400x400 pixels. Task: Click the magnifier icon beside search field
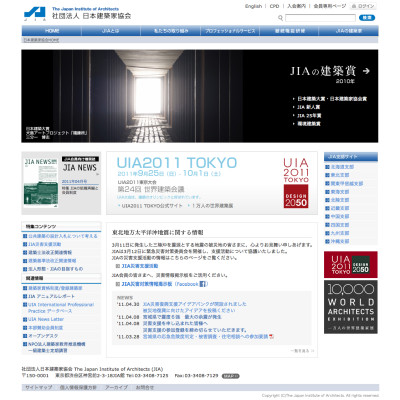pyautogui.click(x=280, y=18)
